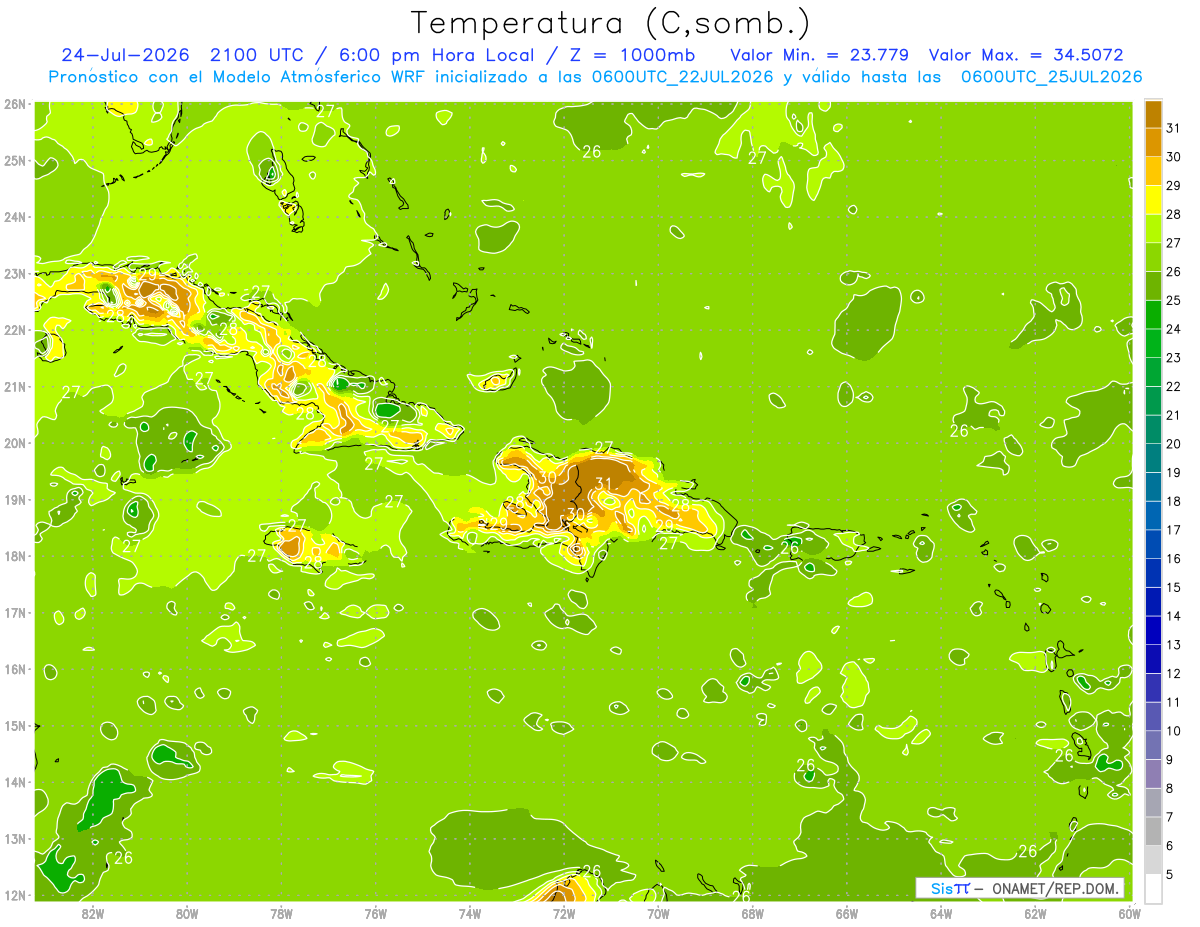Click the "25N" latitude axis label
The image size is (1200, 927).
tap(15, 160)
